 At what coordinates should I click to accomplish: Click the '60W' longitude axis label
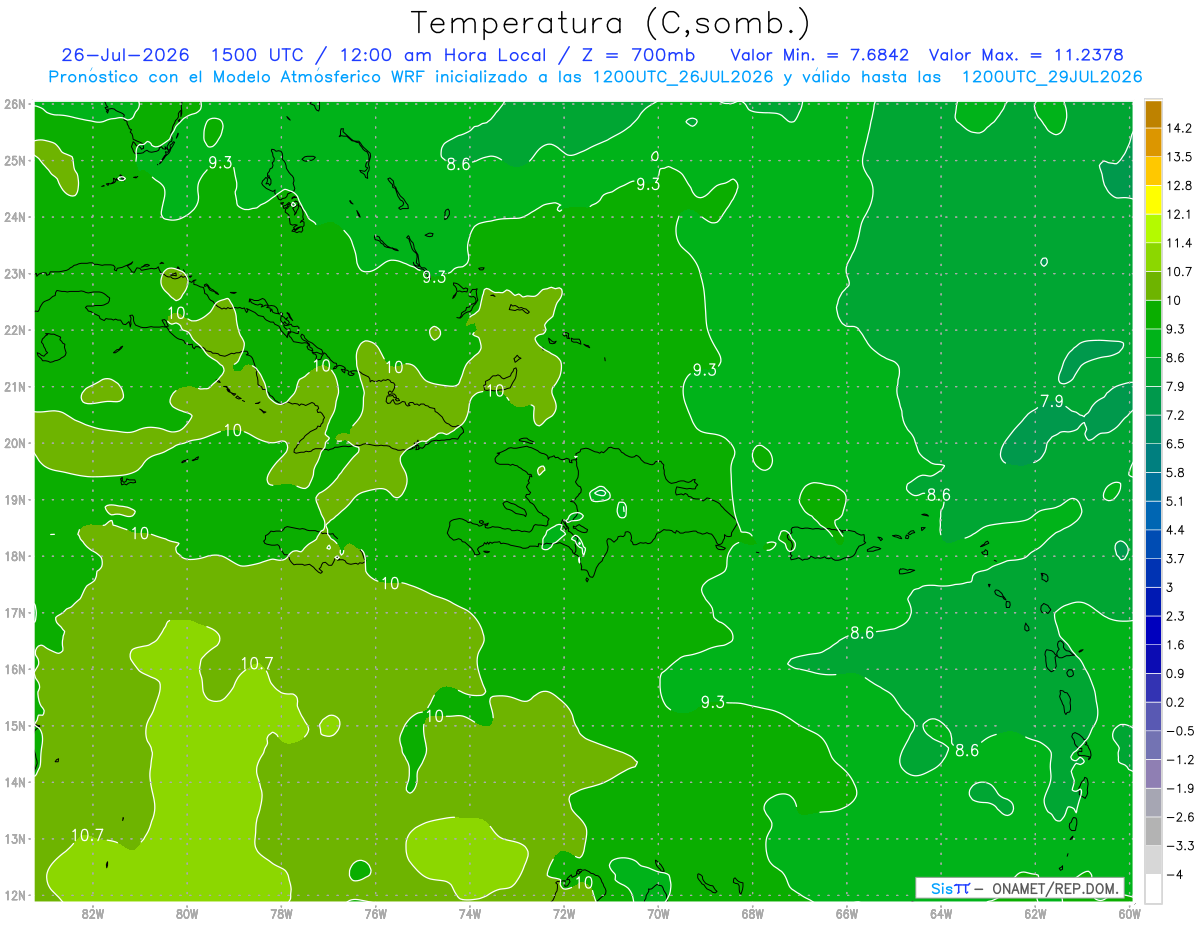1130,912
